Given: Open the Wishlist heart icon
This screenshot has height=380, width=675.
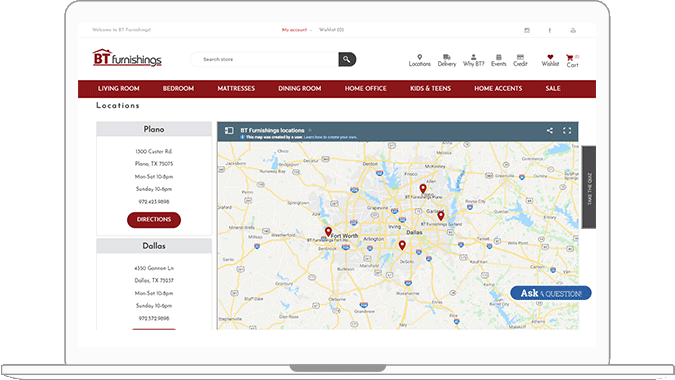Looking at the screenshot, I should pyautogui.click(x=550, y=57).
